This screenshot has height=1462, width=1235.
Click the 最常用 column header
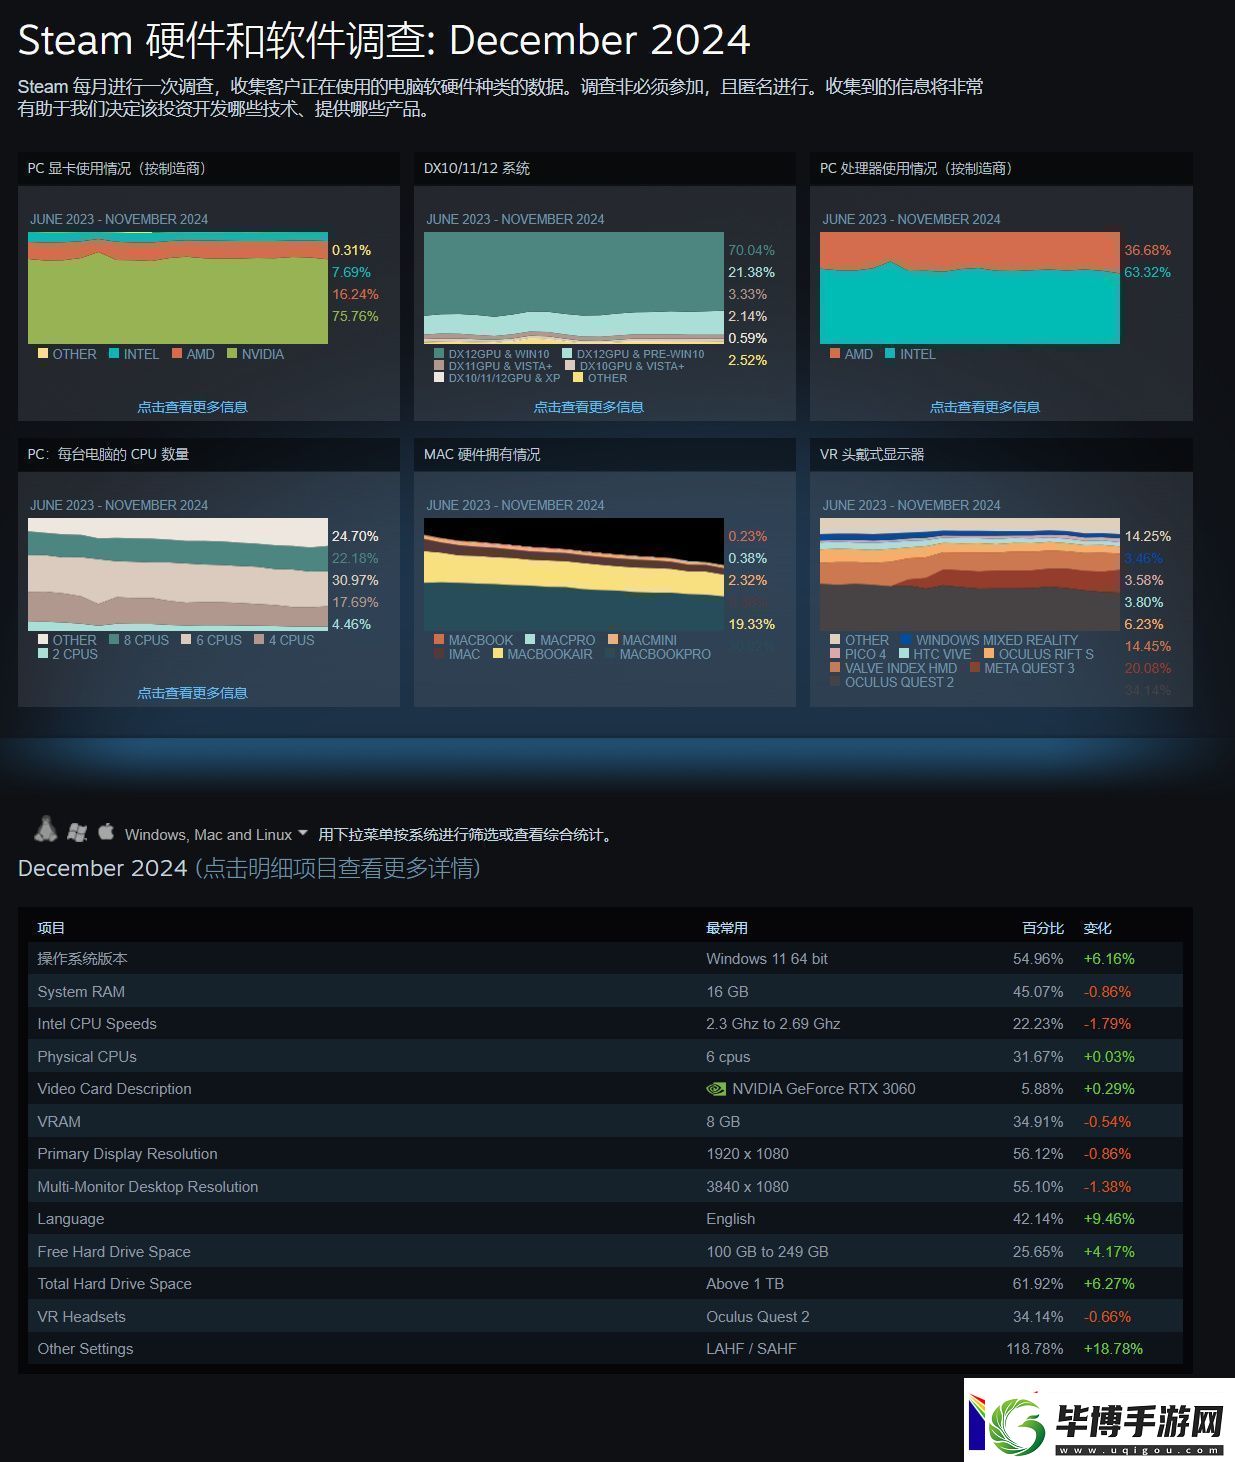point(727,928)
